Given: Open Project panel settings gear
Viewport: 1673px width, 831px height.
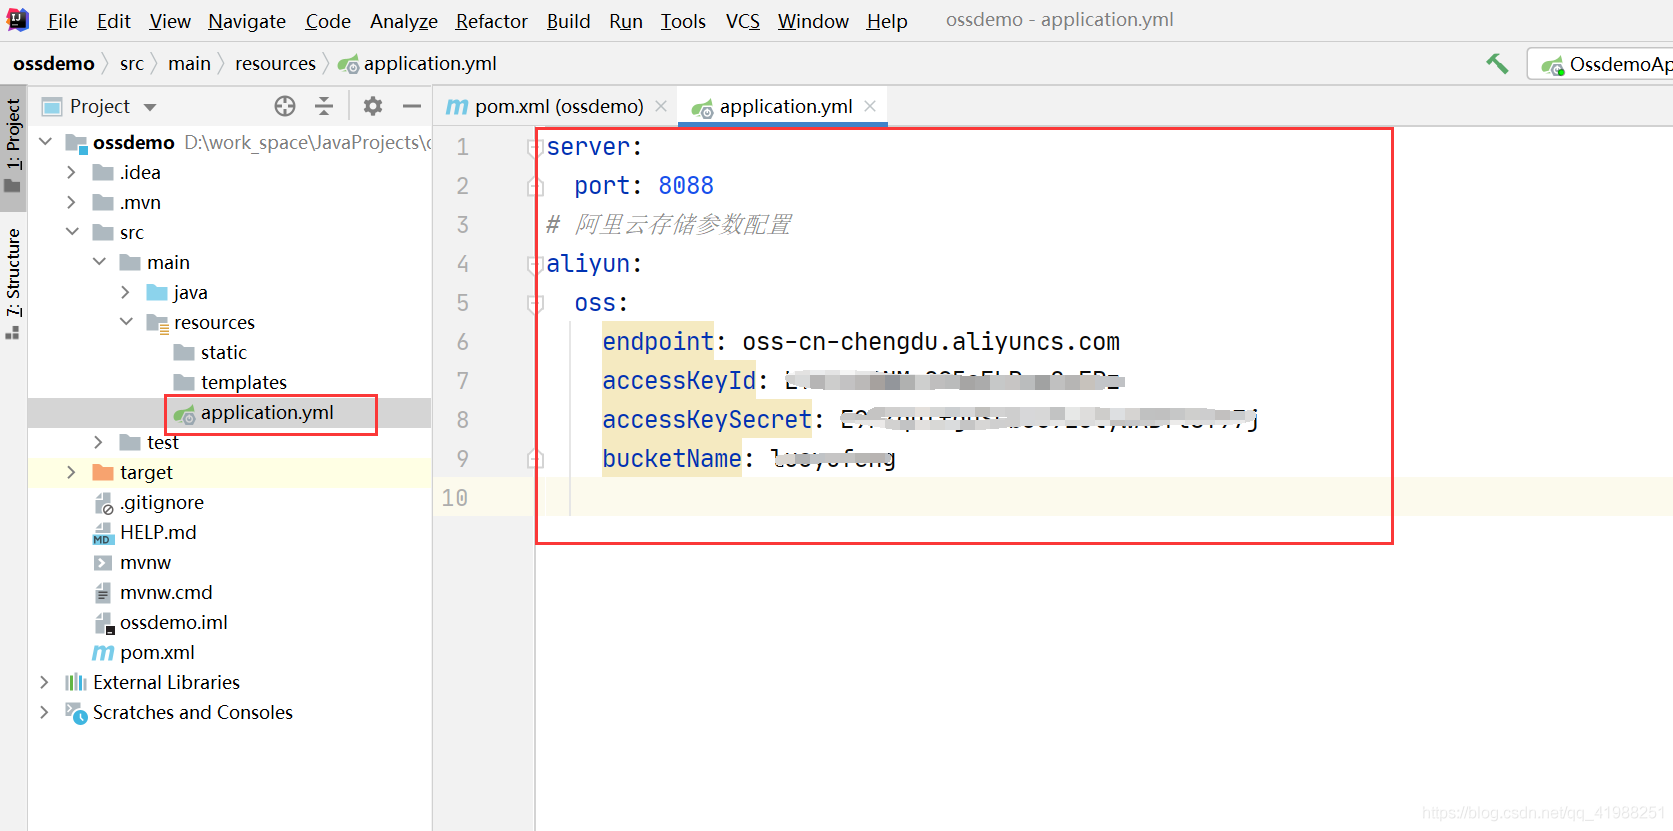Looking at the screenshot, I should click(373, 106).
